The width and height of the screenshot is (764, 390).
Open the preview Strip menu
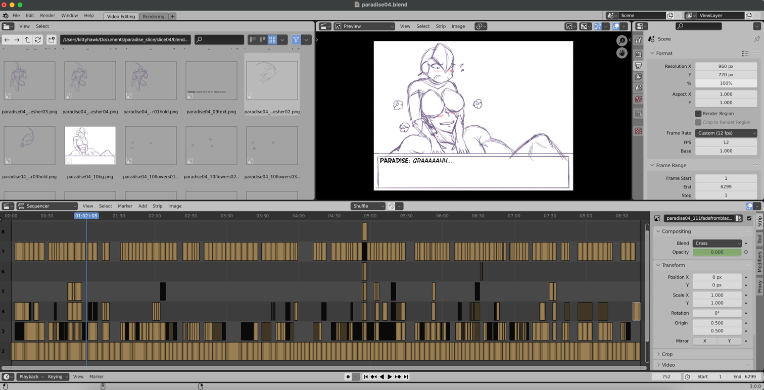[440, 26]
